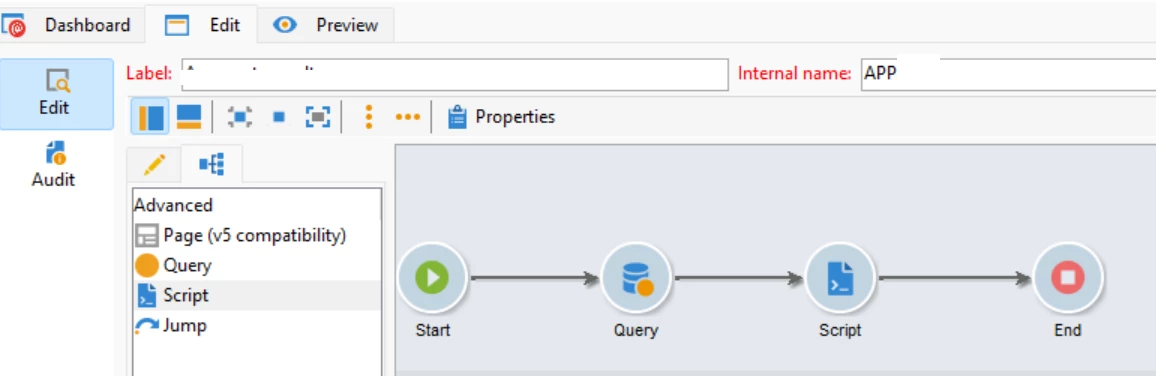This screenshot has height=376, width=1156.
Task: Switch to the flow diagram palette tab
Action: click(x=212, y=165)
